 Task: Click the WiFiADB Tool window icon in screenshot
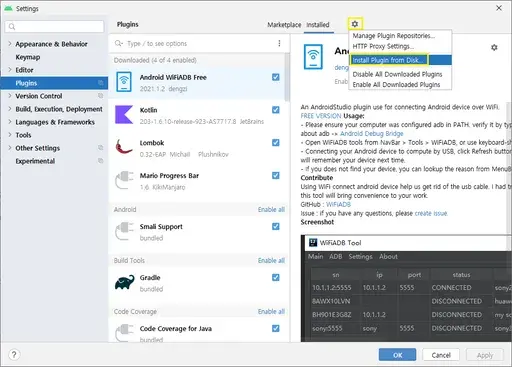(313, 243)
